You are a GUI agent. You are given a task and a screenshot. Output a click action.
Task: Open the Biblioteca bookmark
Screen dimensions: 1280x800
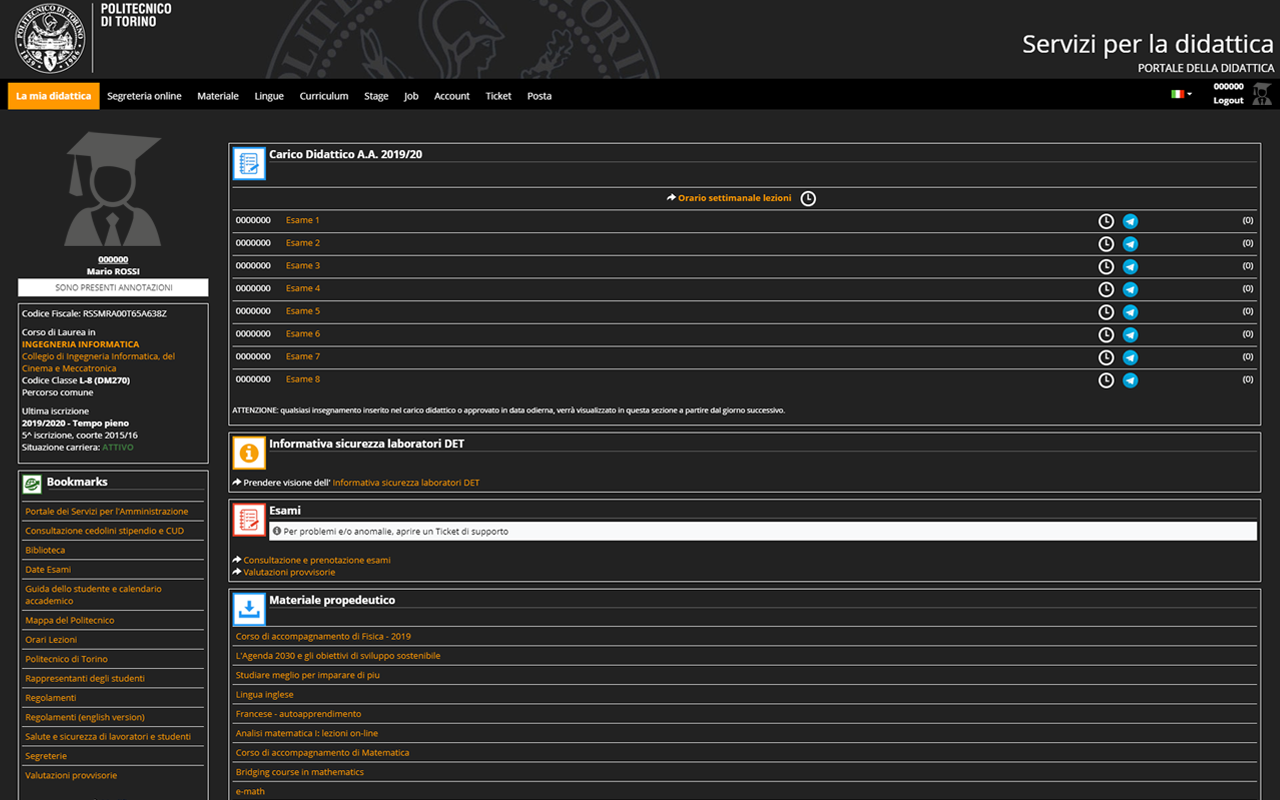pos(45,550)
